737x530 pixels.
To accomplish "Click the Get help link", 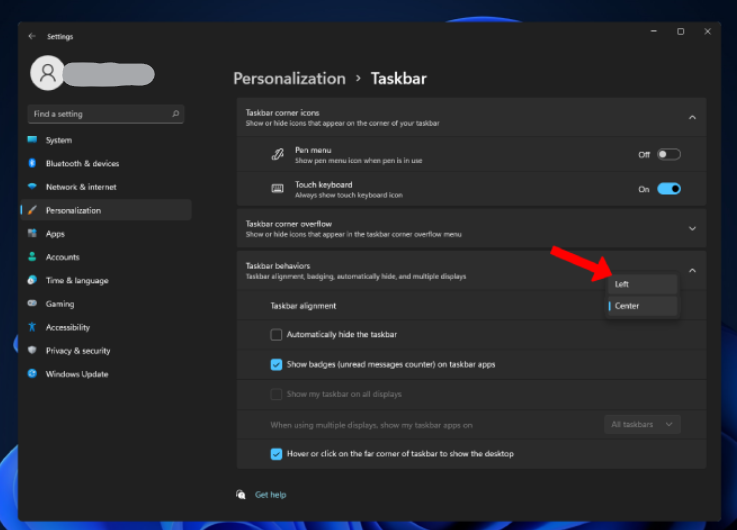I will click(x=270, y=495).
